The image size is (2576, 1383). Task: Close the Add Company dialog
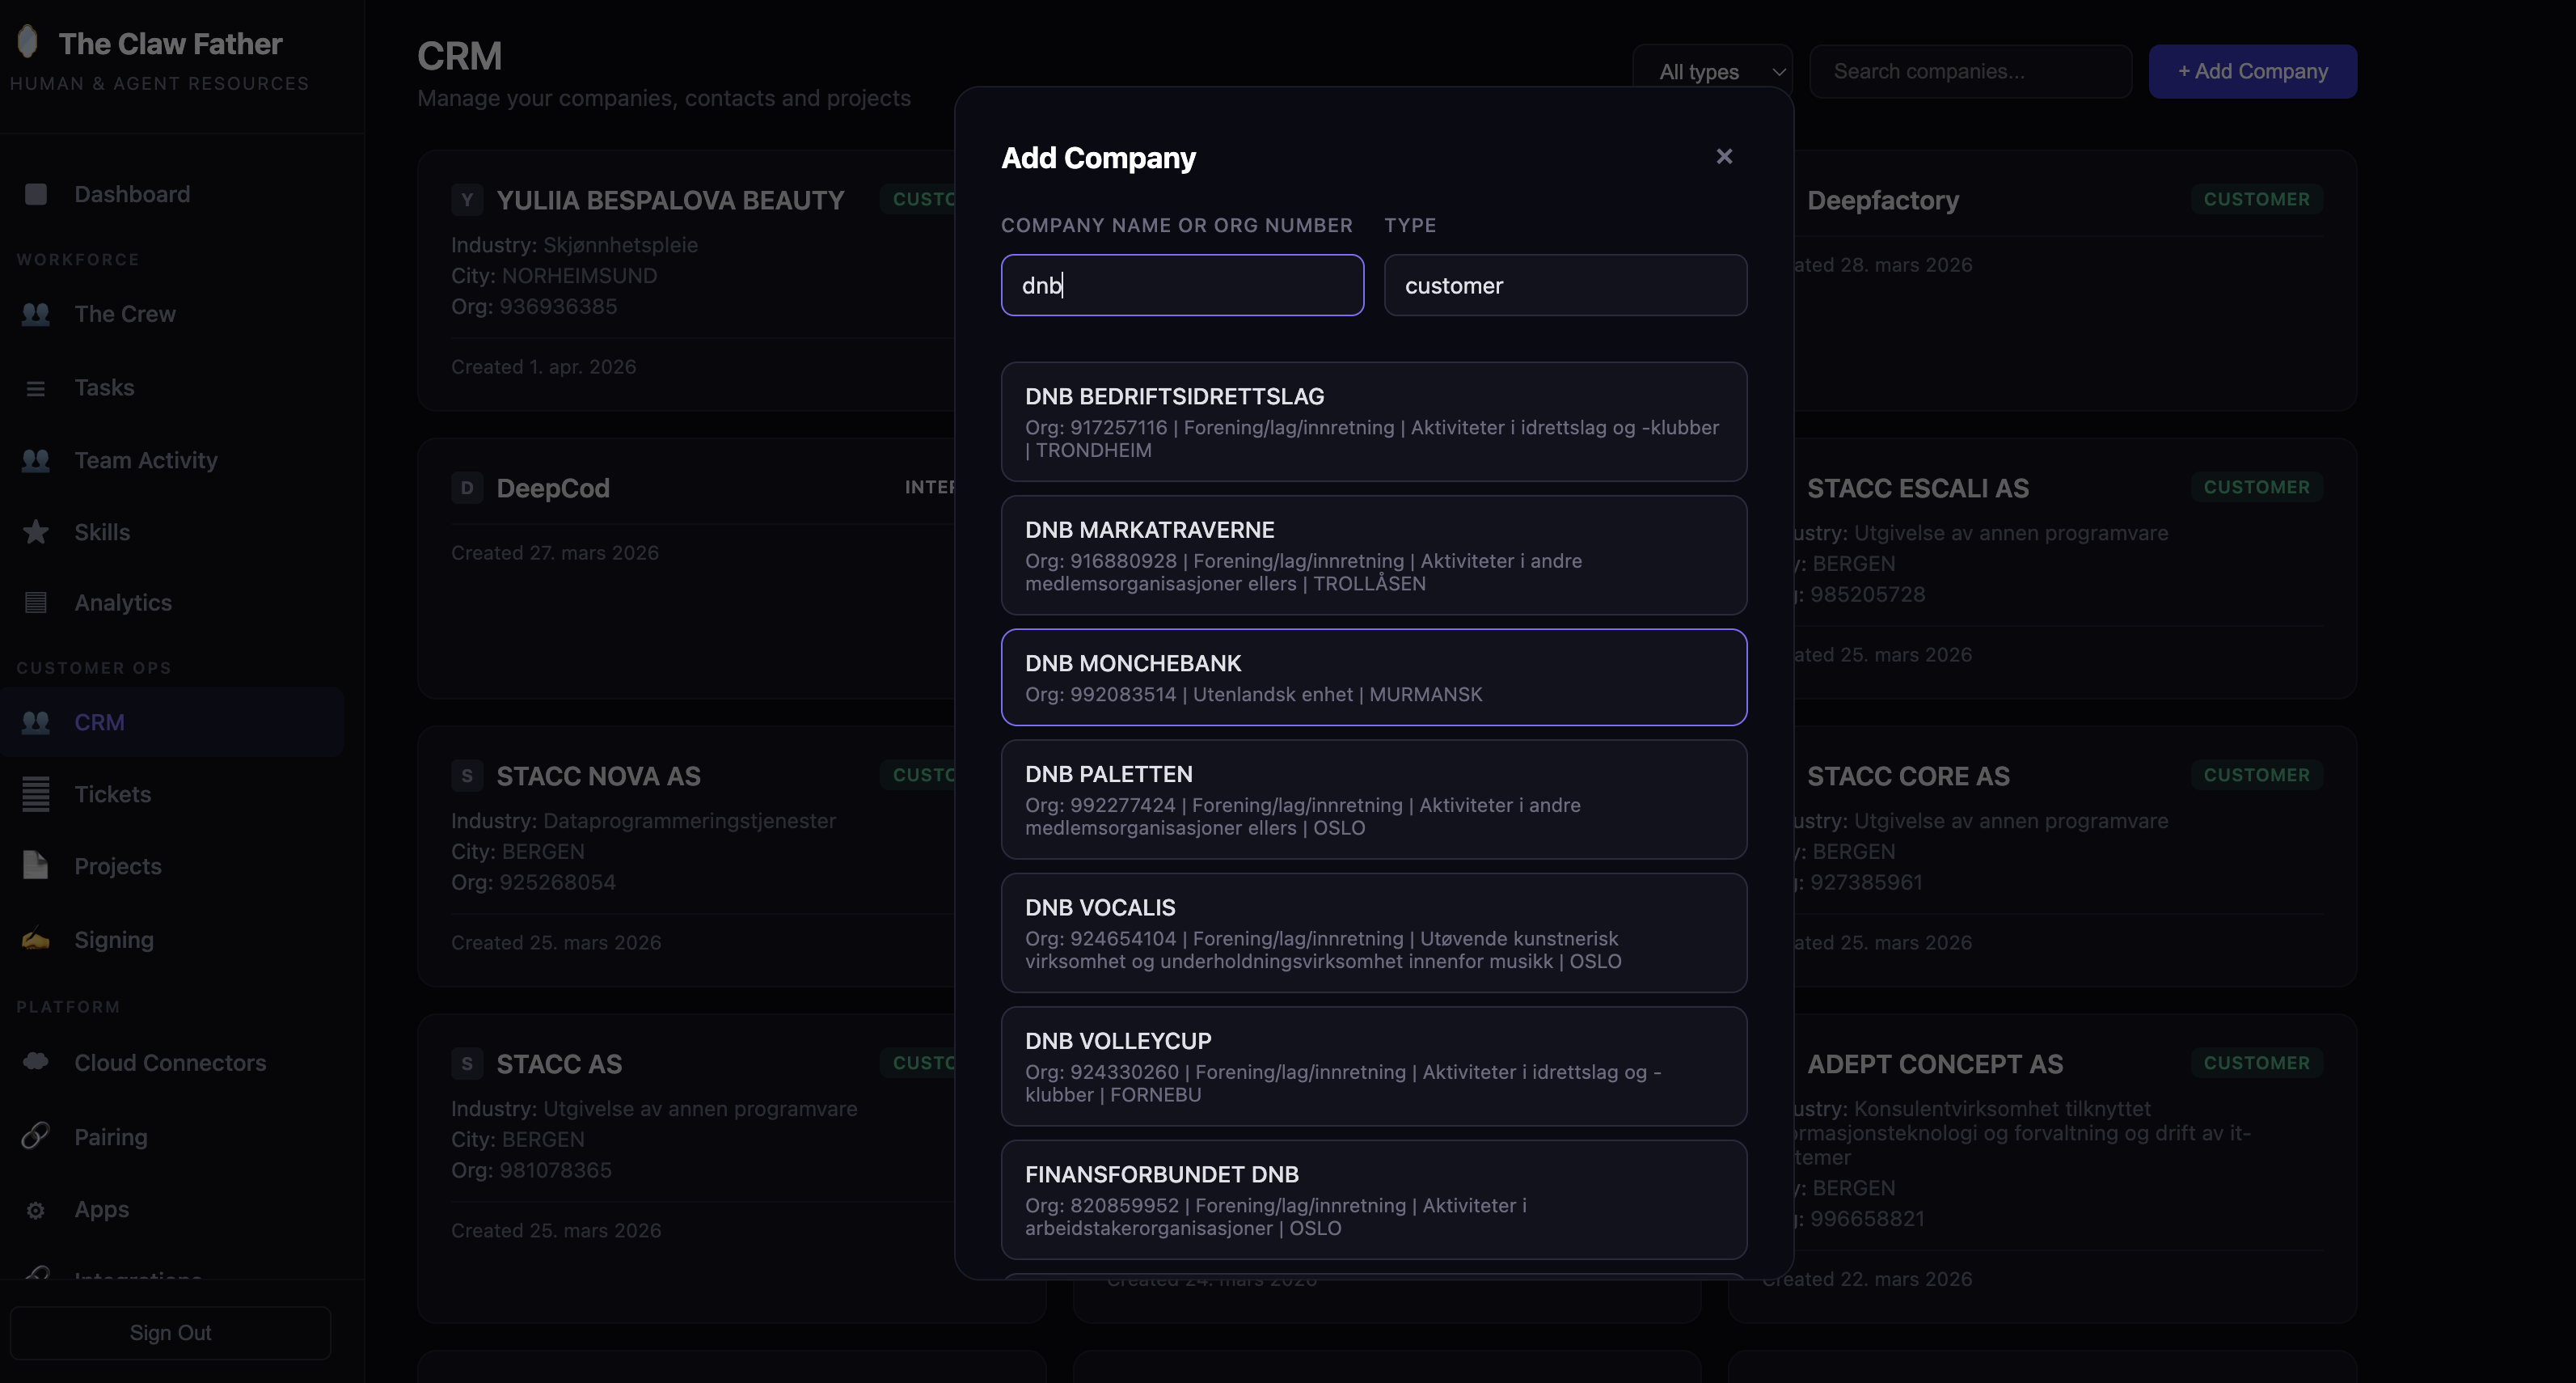[1724, 157]
